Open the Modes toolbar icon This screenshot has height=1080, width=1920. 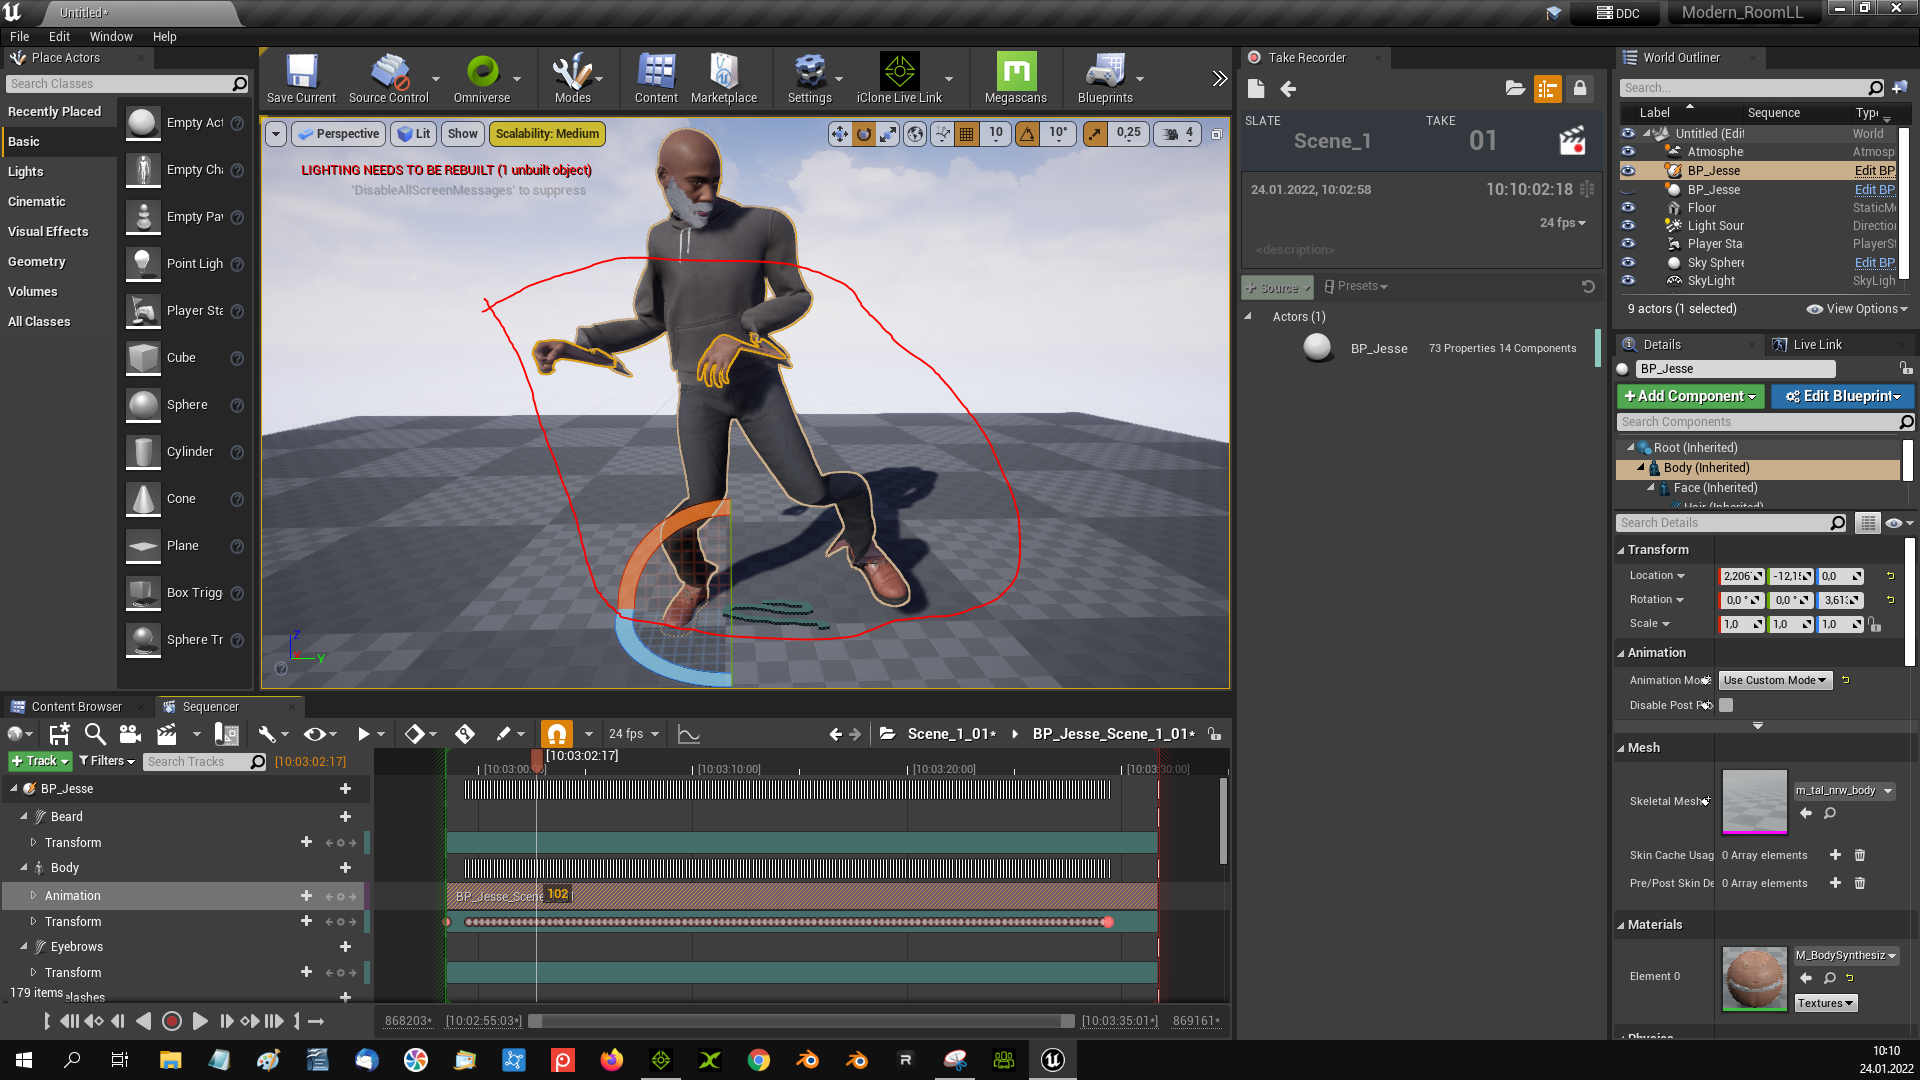tap(573, 78)
